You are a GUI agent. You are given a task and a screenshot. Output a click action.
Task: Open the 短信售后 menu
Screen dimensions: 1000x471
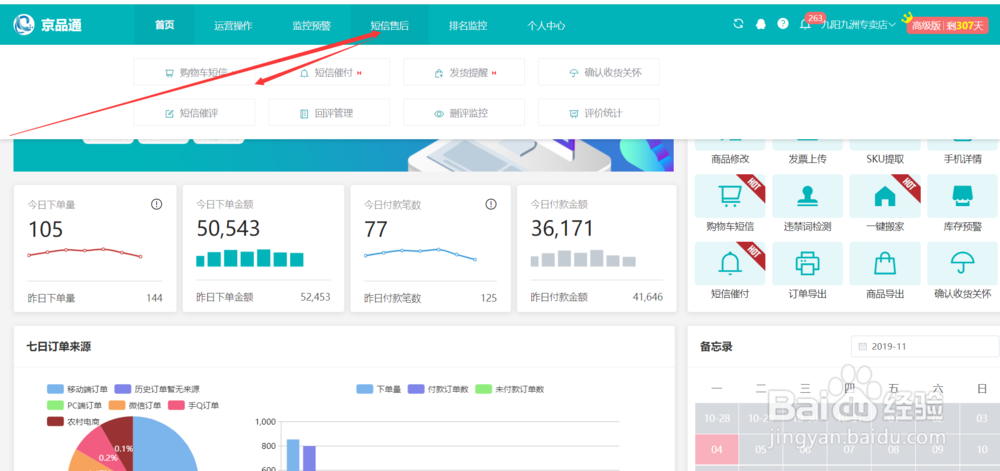coord(390,26)
